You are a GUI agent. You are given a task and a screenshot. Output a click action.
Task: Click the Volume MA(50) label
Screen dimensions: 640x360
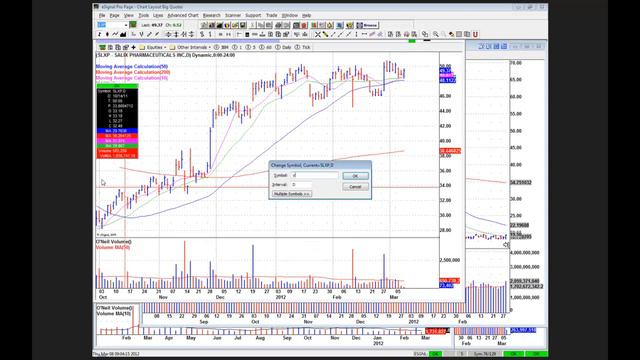[113, 247]
